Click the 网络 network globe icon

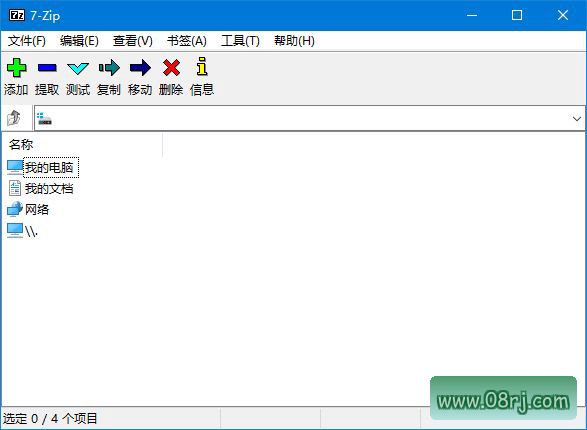pos(15,209)
